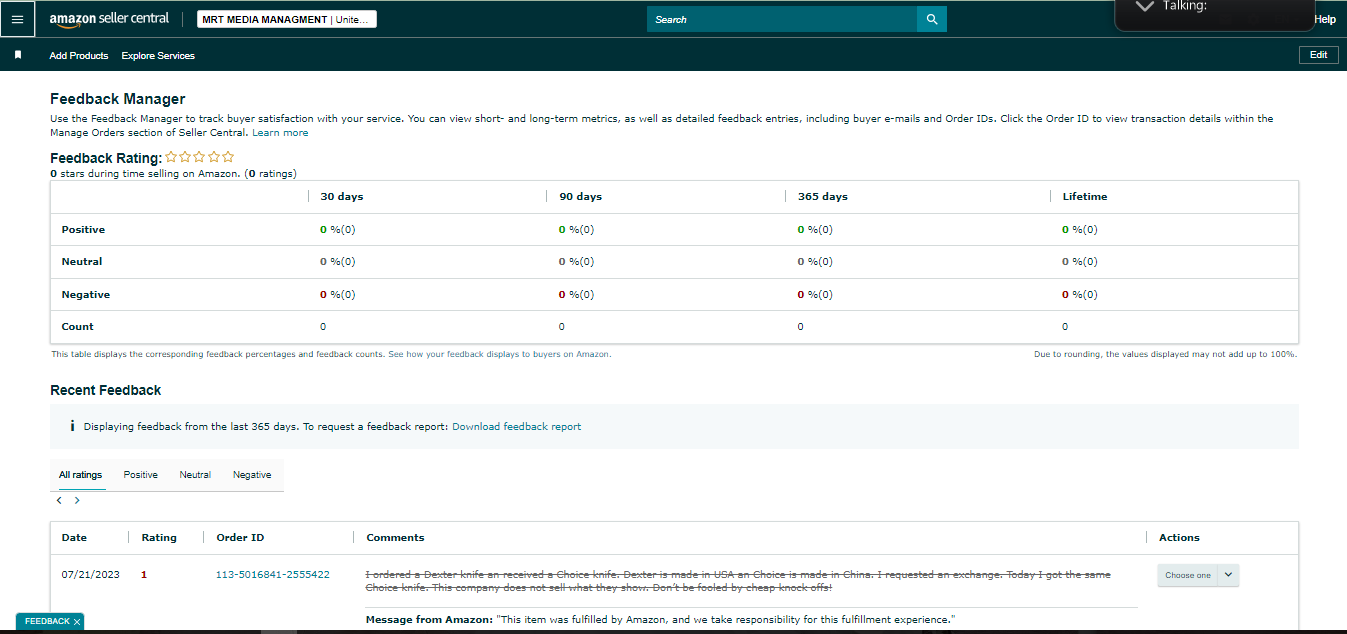Go to next feedback page arrow
The width and height of the screenshot is (1347, 634).
click(77, 500)
